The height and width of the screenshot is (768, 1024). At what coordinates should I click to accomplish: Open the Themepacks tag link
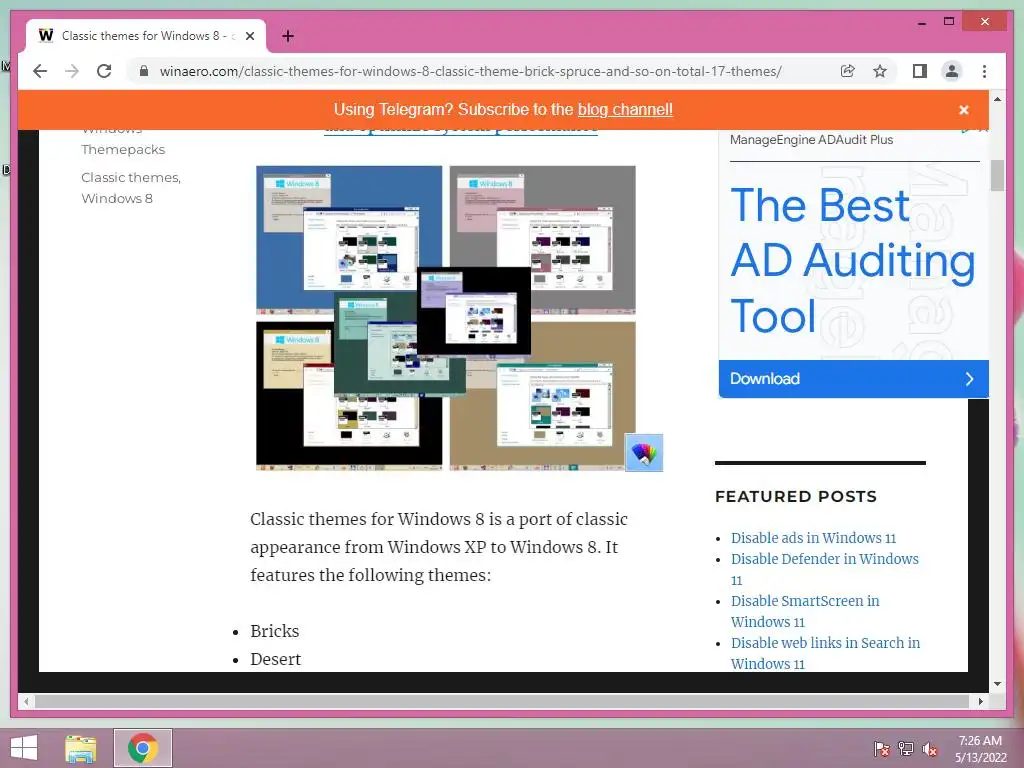[123, 150]
